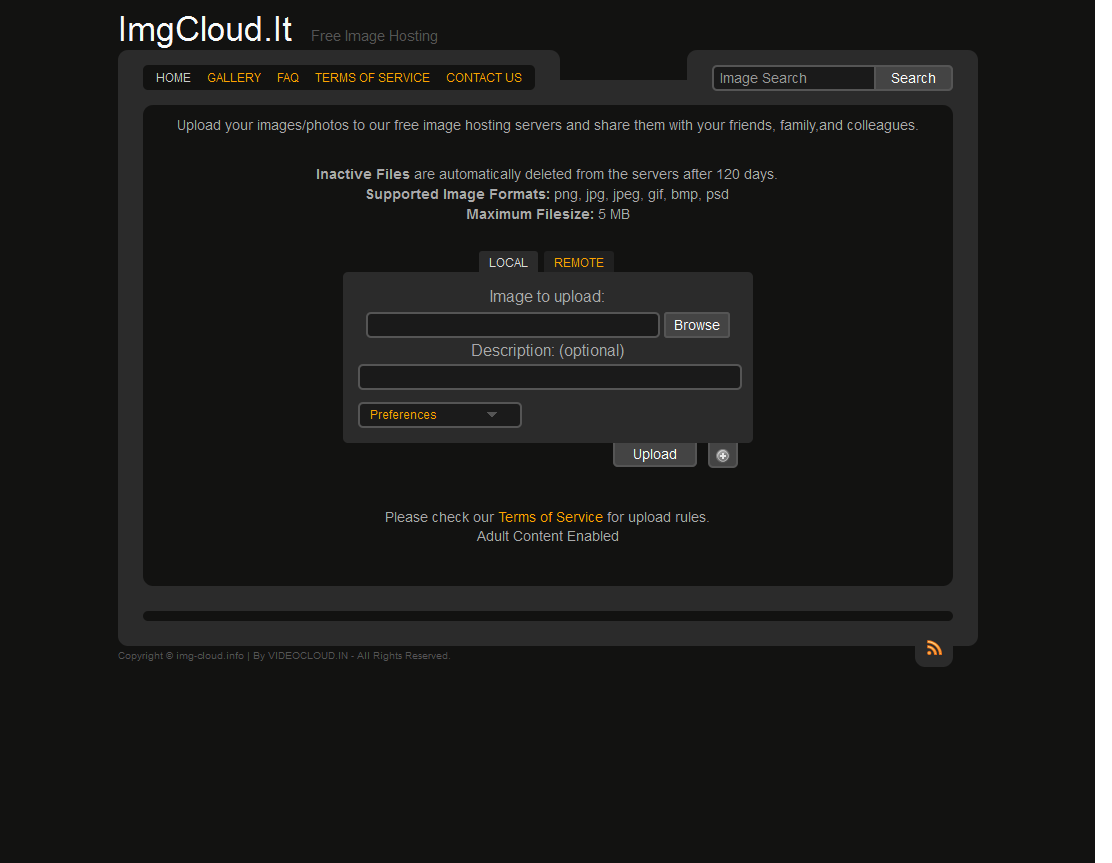Click the plus icon beside Upload

[x=722, y=455]
